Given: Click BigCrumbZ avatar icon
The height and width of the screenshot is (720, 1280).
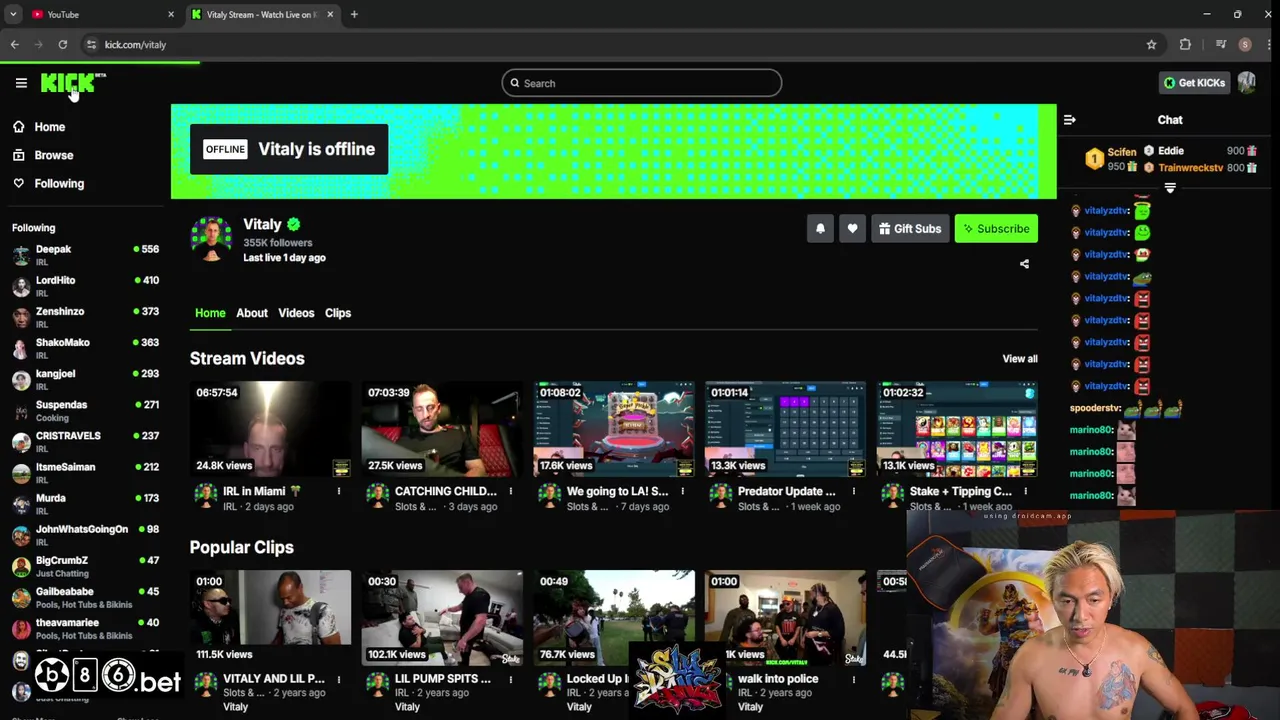Looking at the screenshot, I should click(21, 566).
